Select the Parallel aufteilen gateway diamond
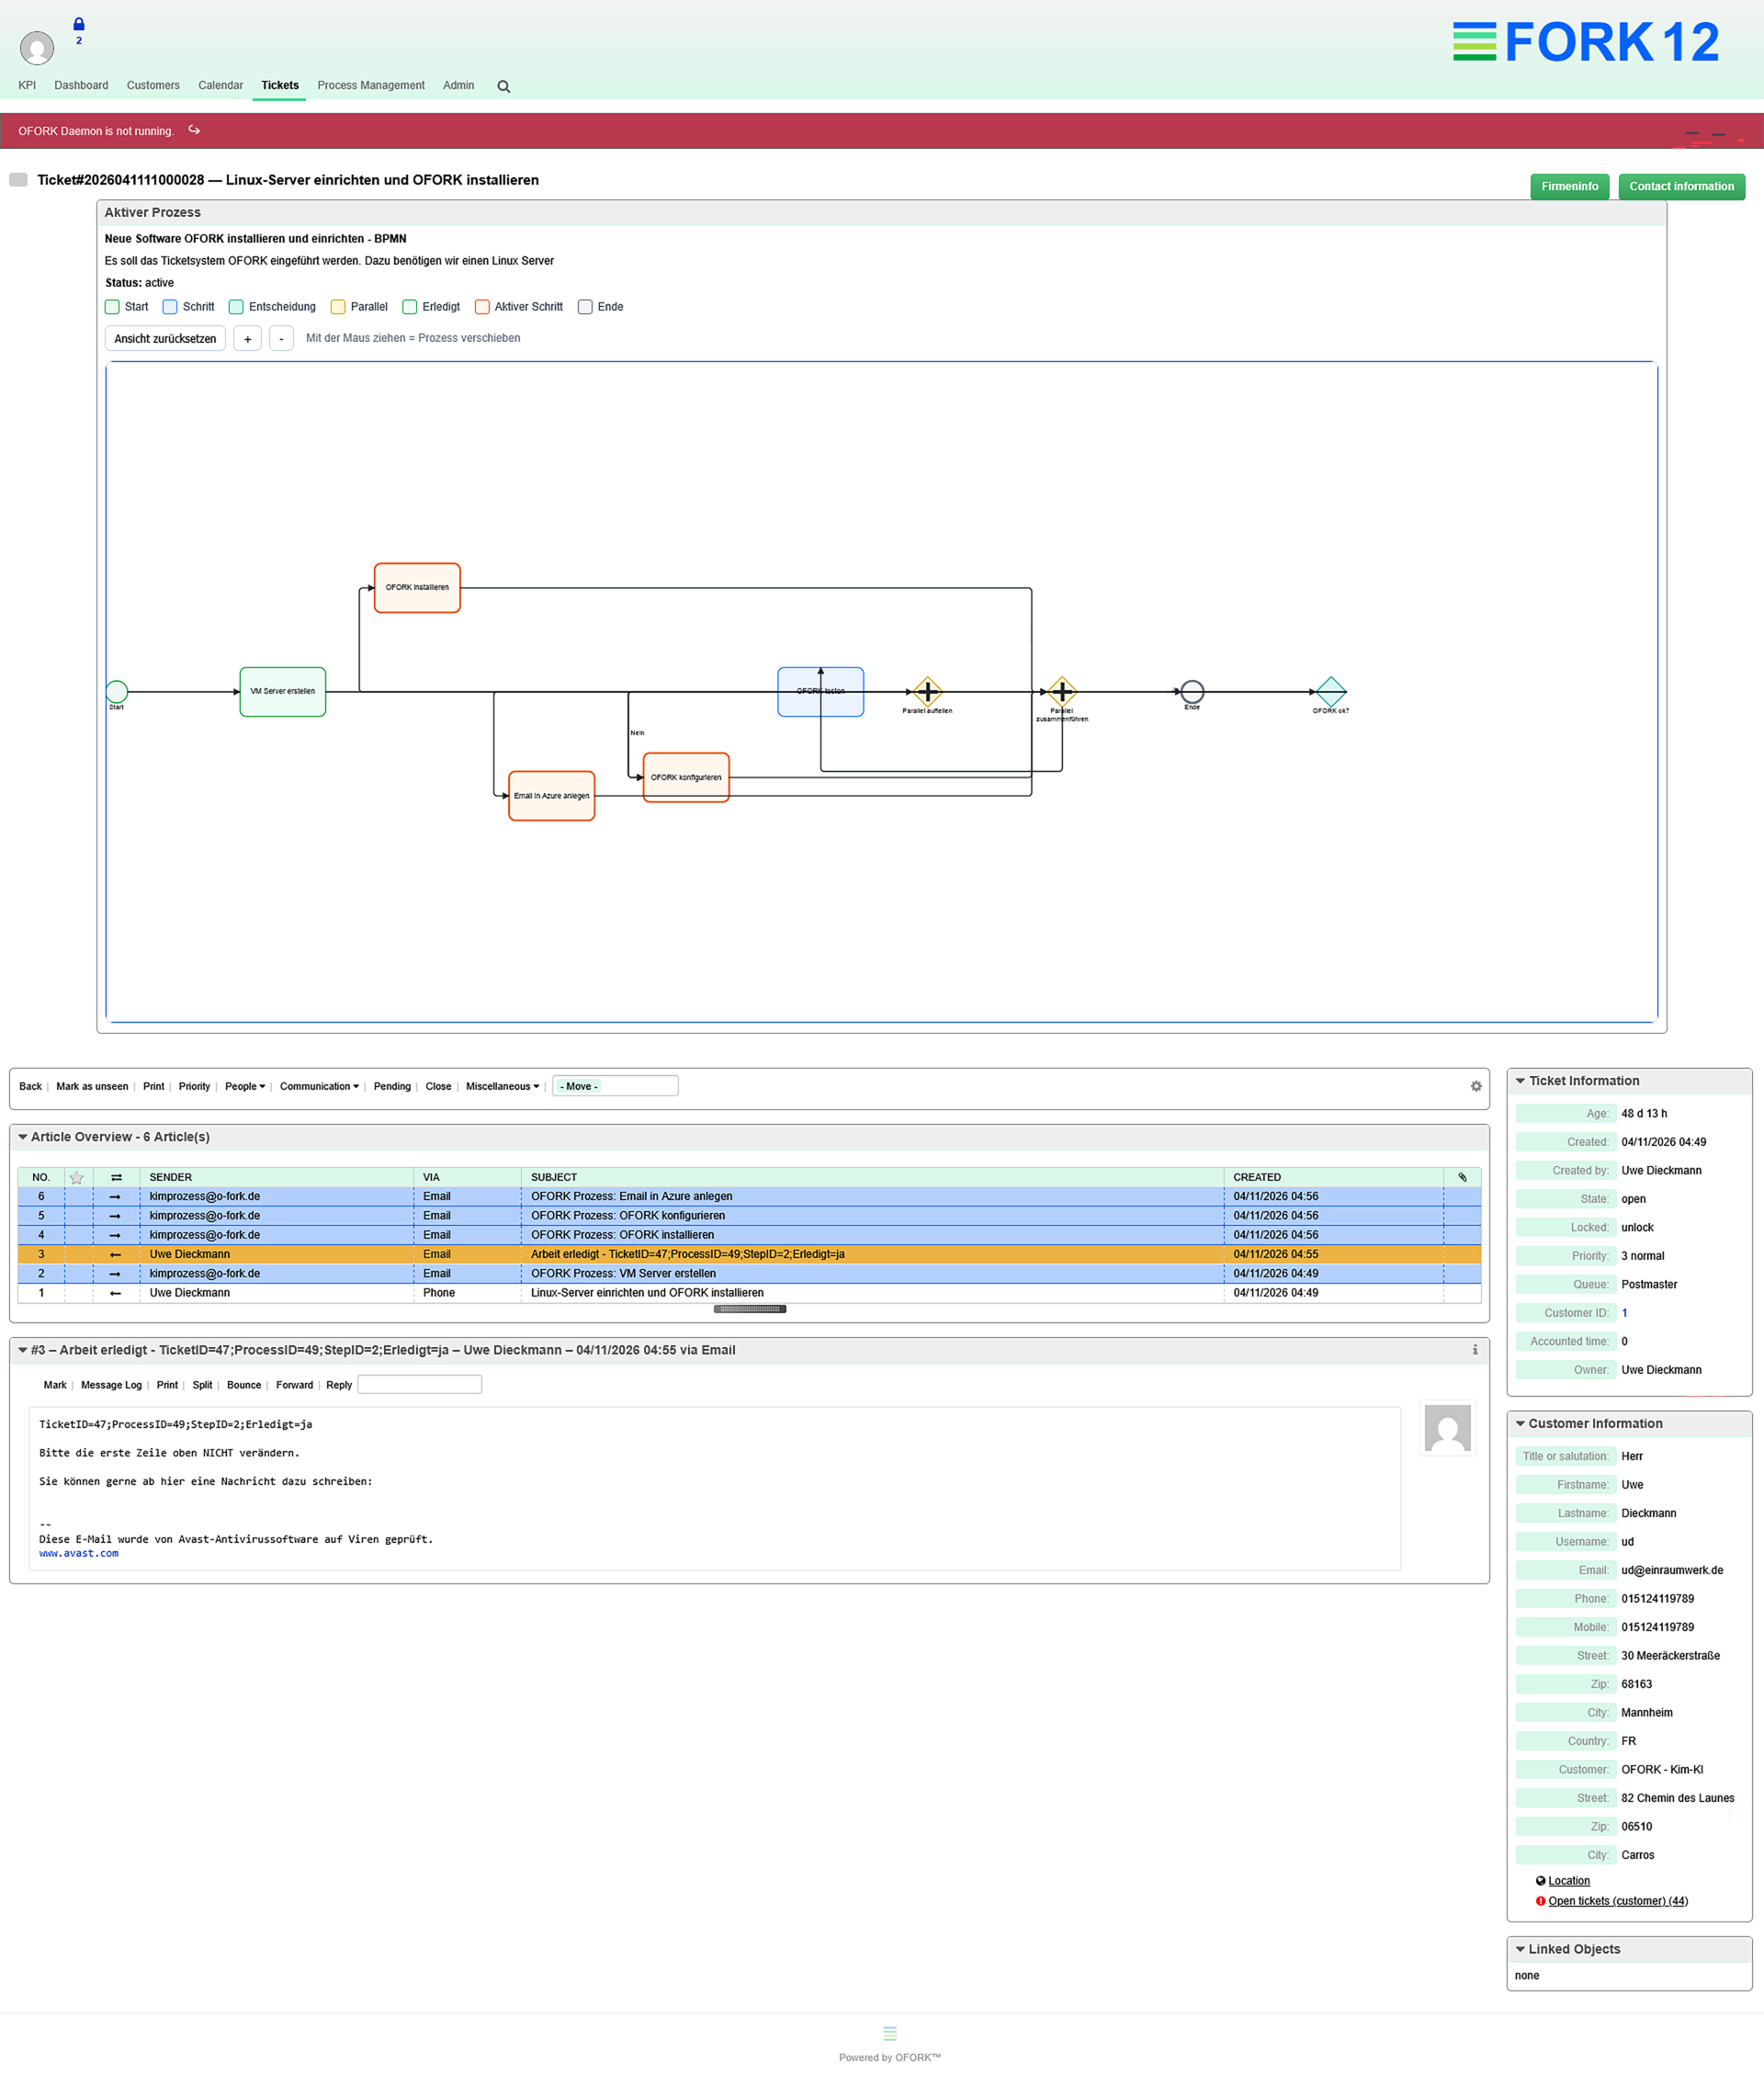 pyautogui.click(x=927, y=691)
